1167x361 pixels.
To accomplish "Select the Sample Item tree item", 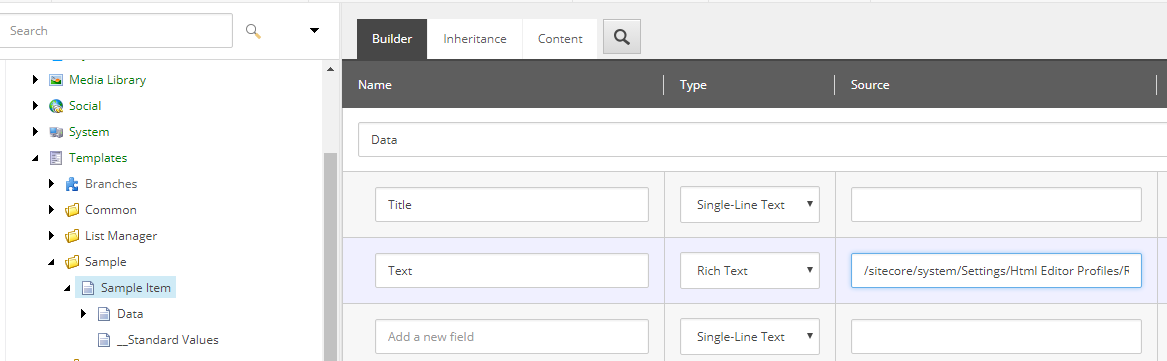I will [135, 288].
